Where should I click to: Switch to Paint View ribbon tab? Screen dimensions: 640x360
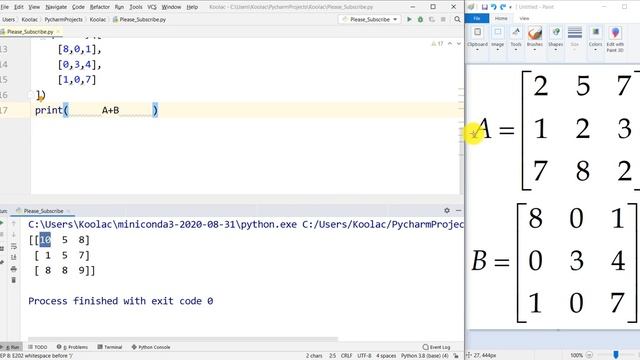pos(524,18)
